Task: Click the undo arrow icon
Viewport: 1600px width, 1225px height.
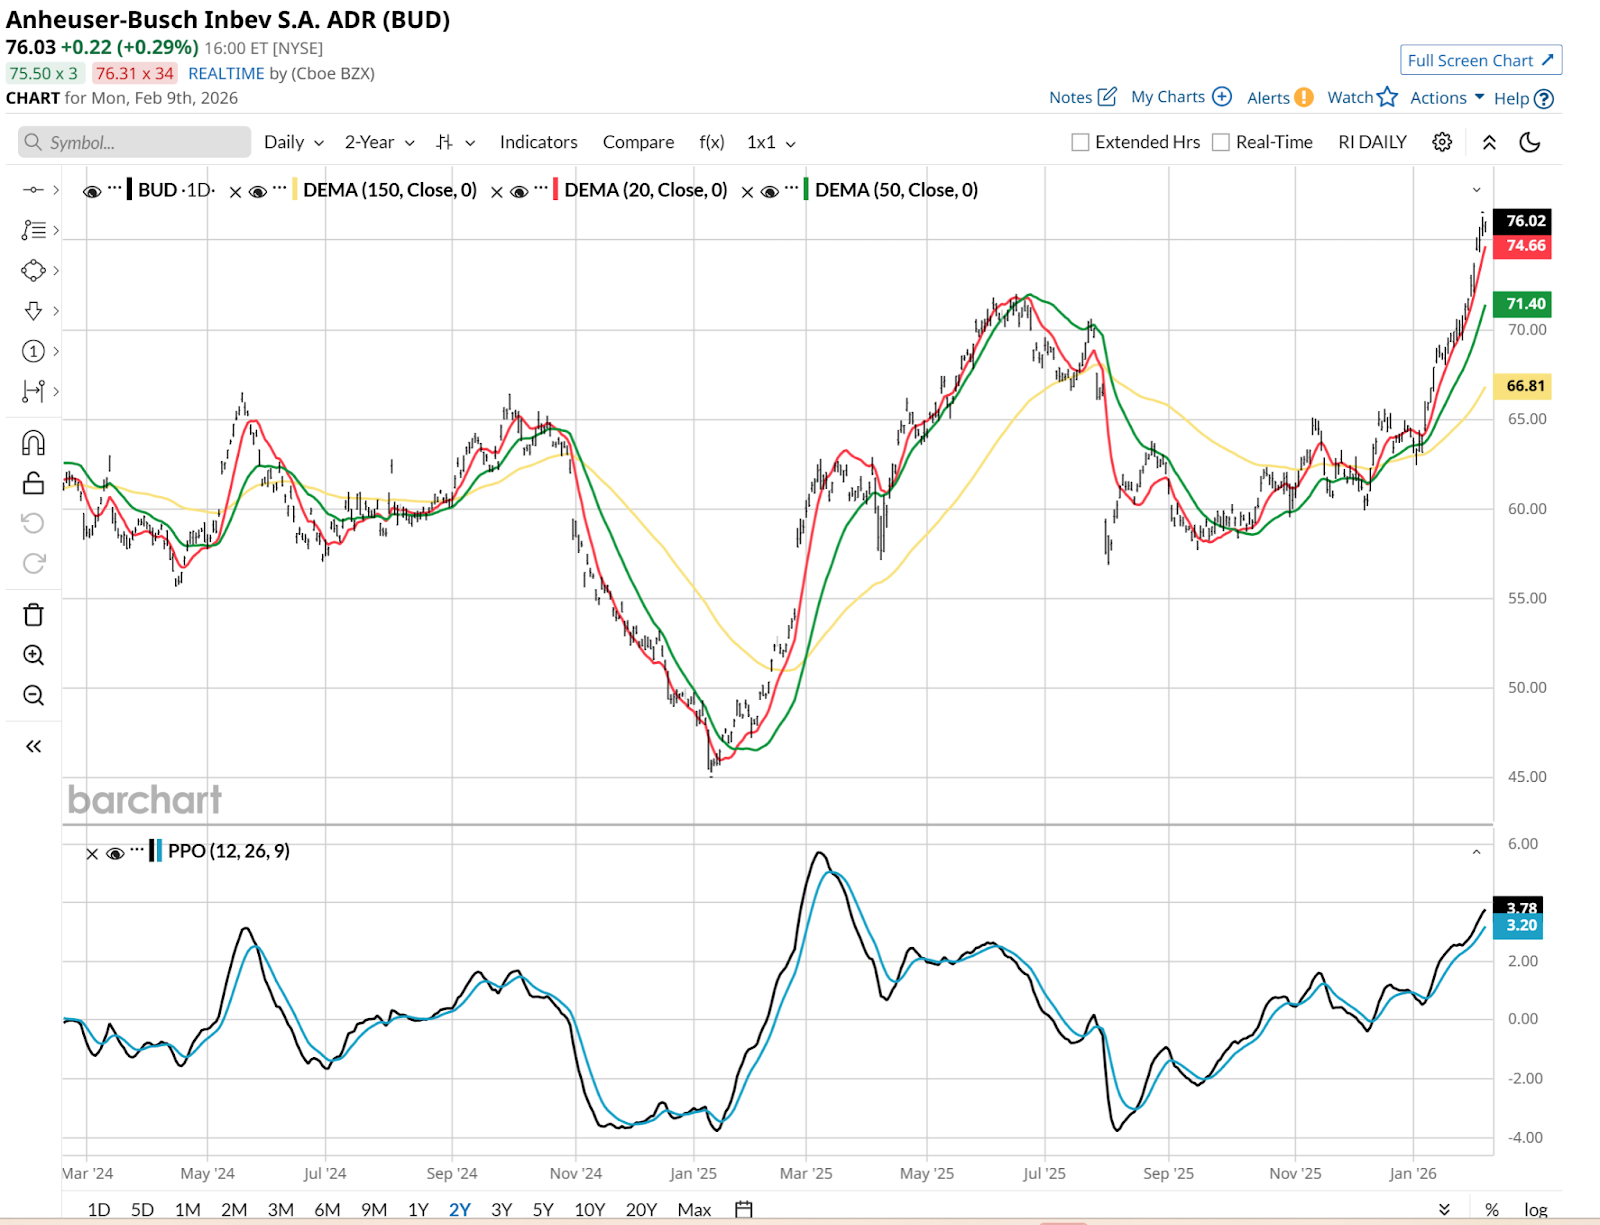Action: [33, 523]
